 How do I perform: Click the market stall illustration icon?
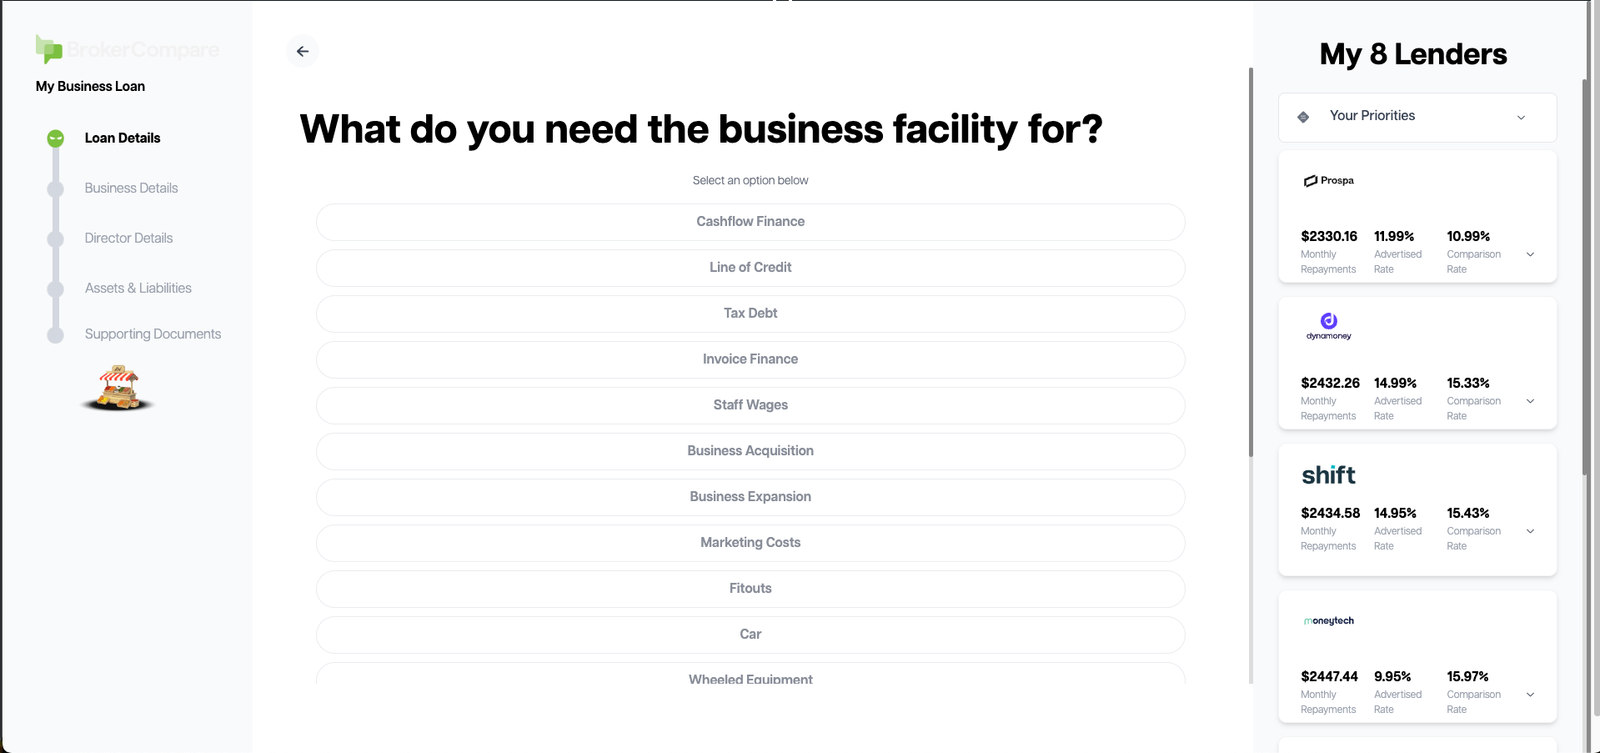tap(118, 388)
